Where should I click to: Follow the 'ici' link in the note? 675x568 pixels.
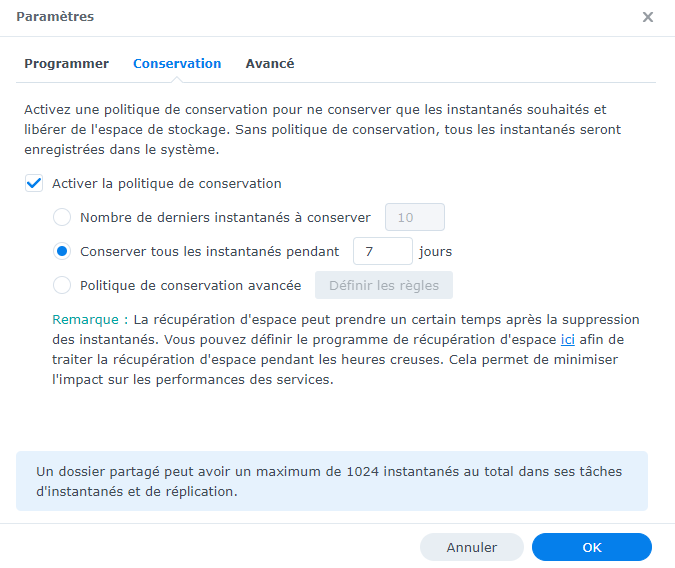(x=567, y=339)
